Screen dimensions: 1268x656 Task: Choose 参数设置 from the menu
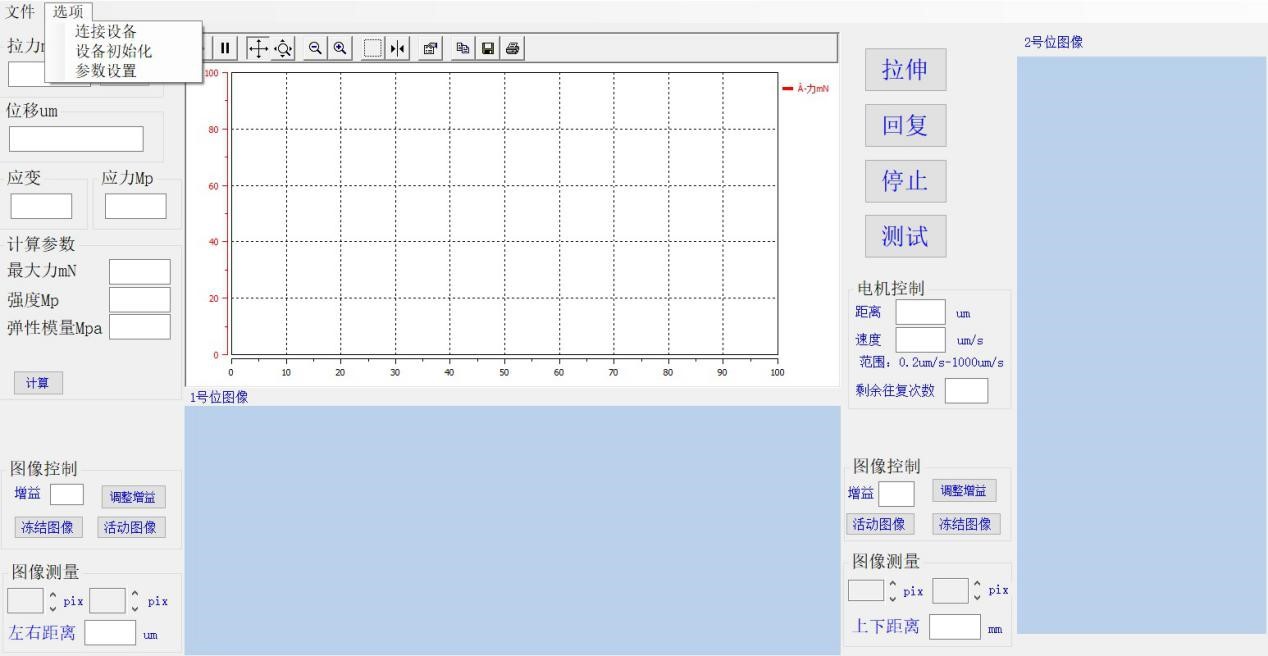click(106, 70)
